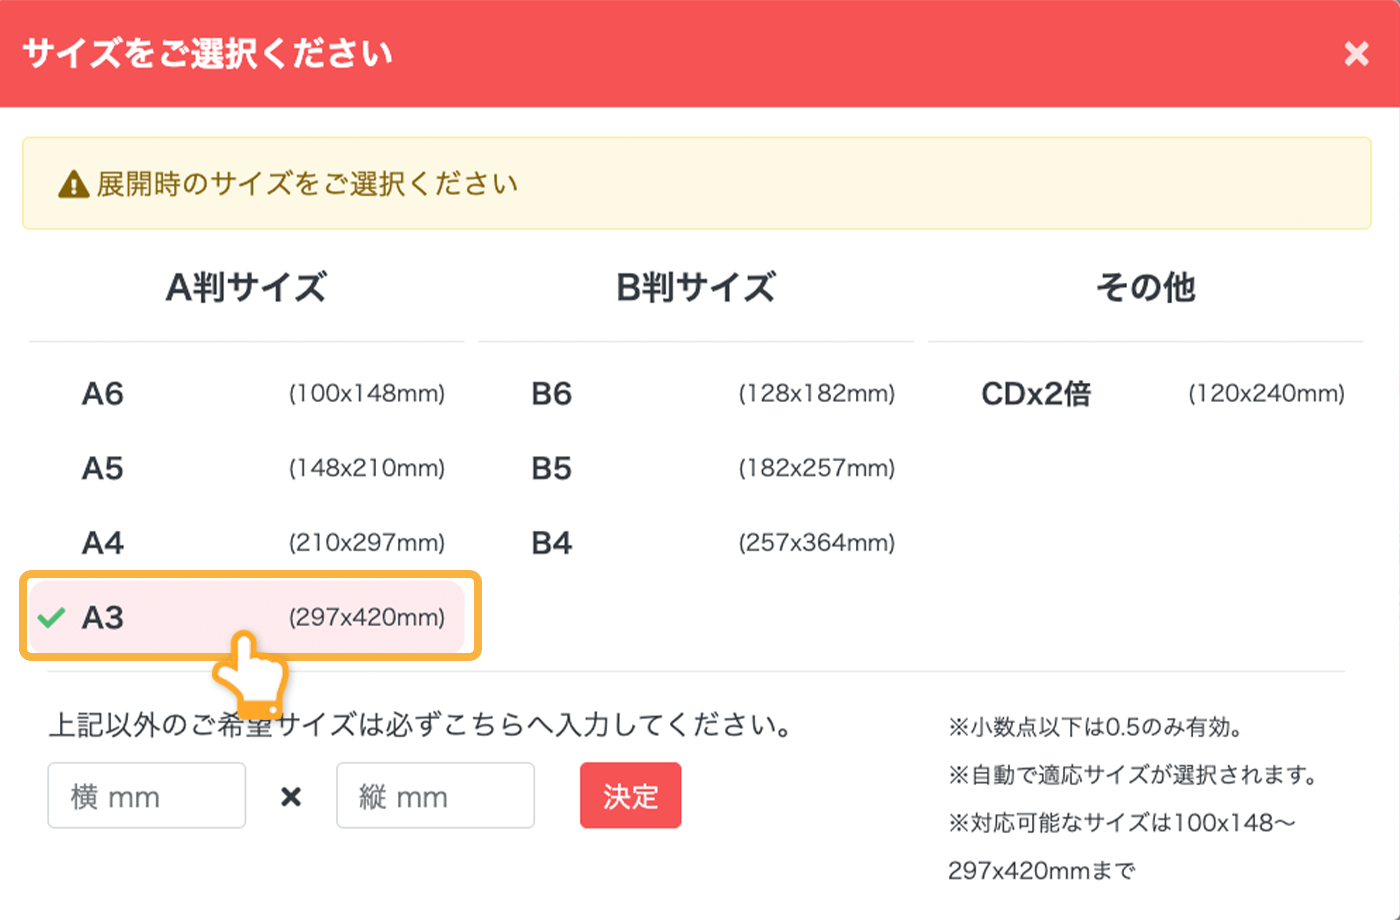The width and height of the screenshot is (1400, 920).
Task: Choose B6 size (128x182mm)
Action: click(x=695, y=393)
